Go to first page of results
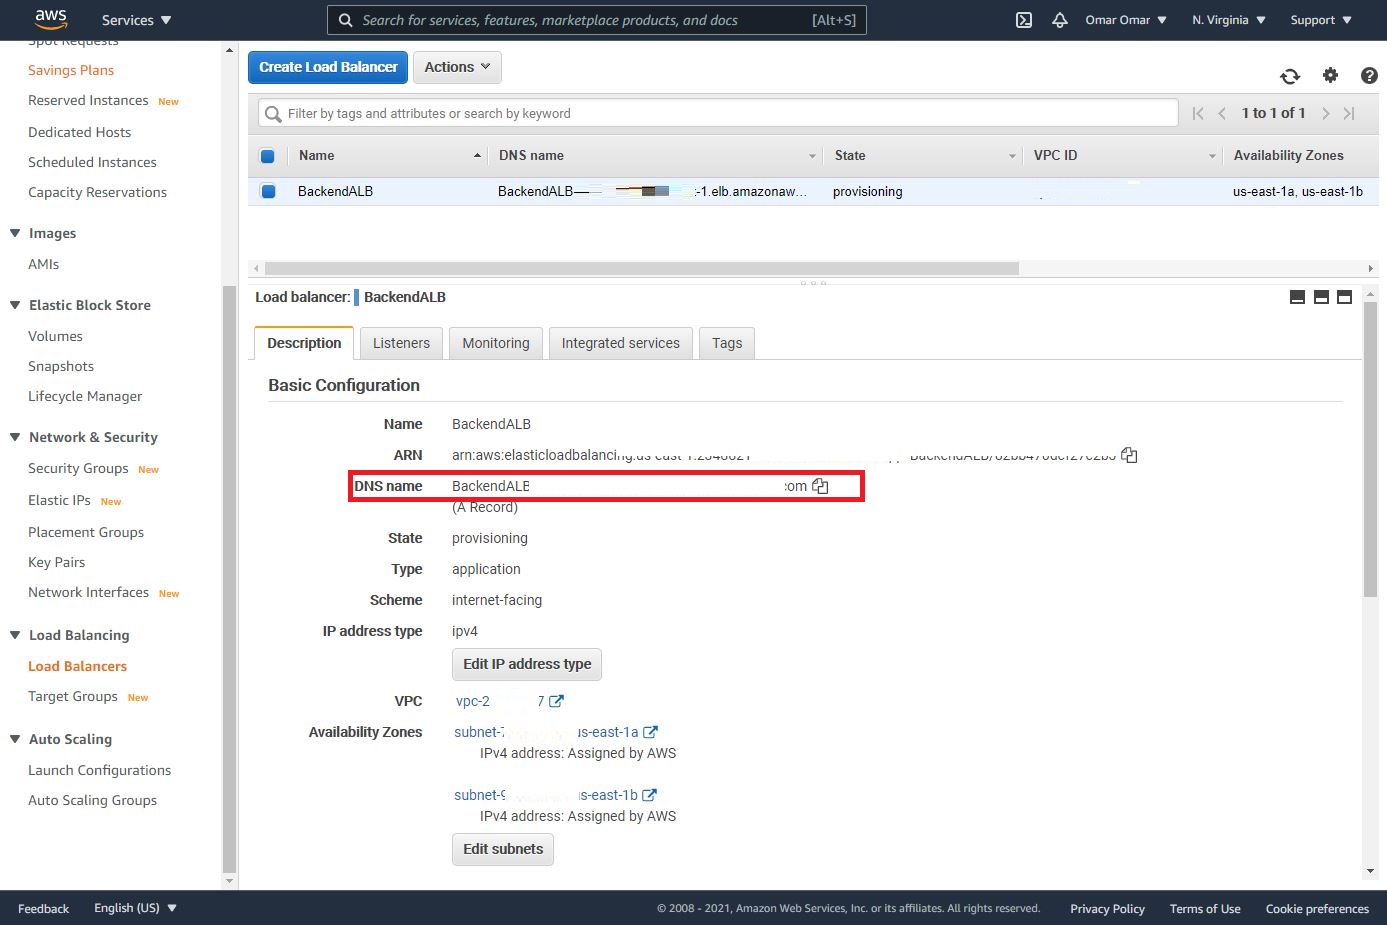The image size is (1387, 925). (x=1198, y=113)
